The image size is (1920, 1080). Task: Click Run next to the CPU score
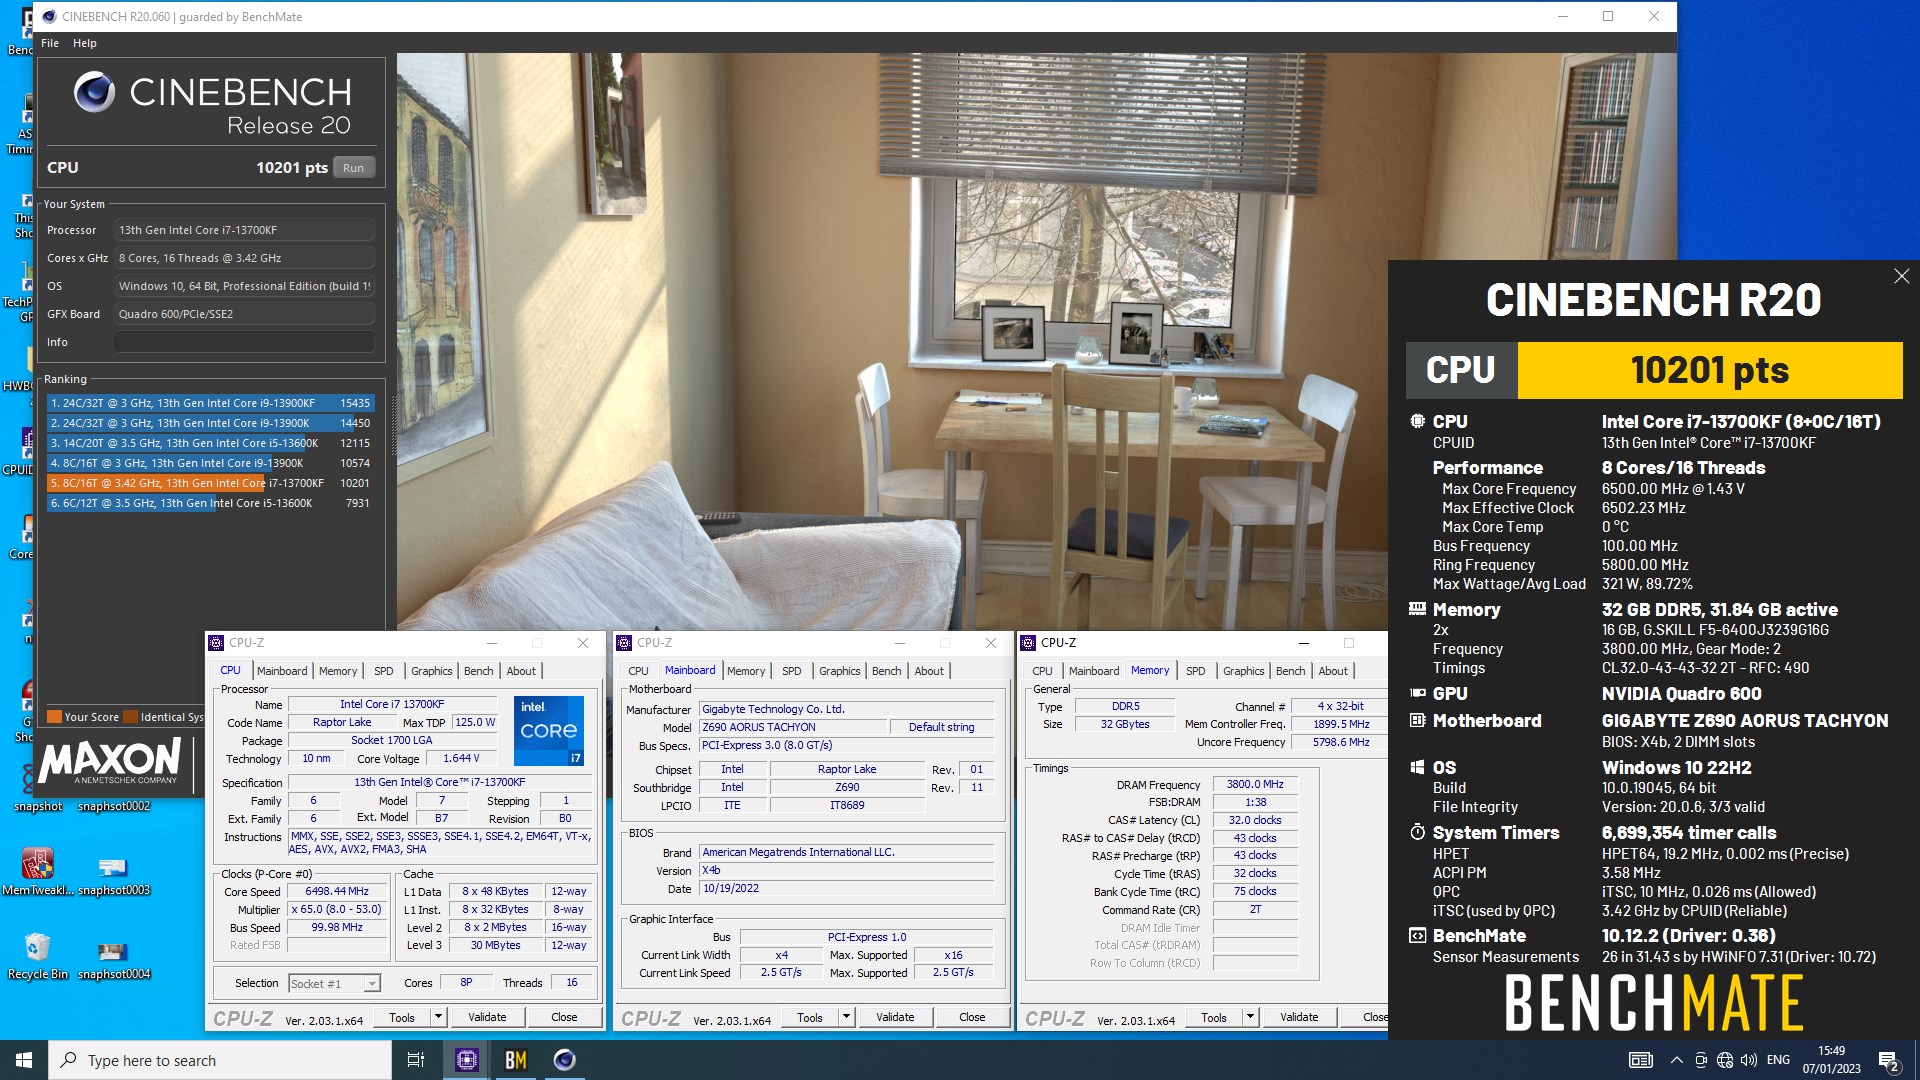353,168
